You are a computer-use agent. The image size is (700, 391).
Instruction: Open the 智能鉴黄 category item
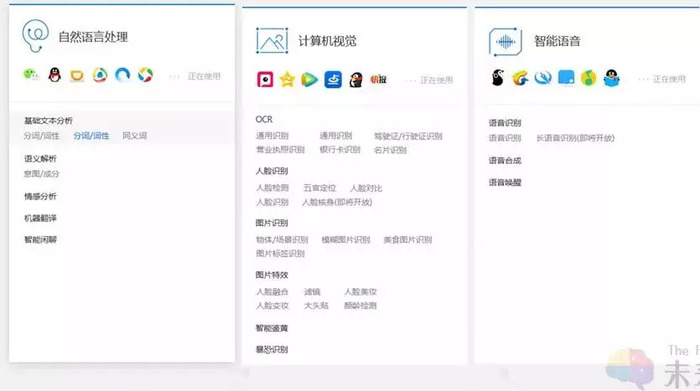pyautogui.click(x=271, y=329)
